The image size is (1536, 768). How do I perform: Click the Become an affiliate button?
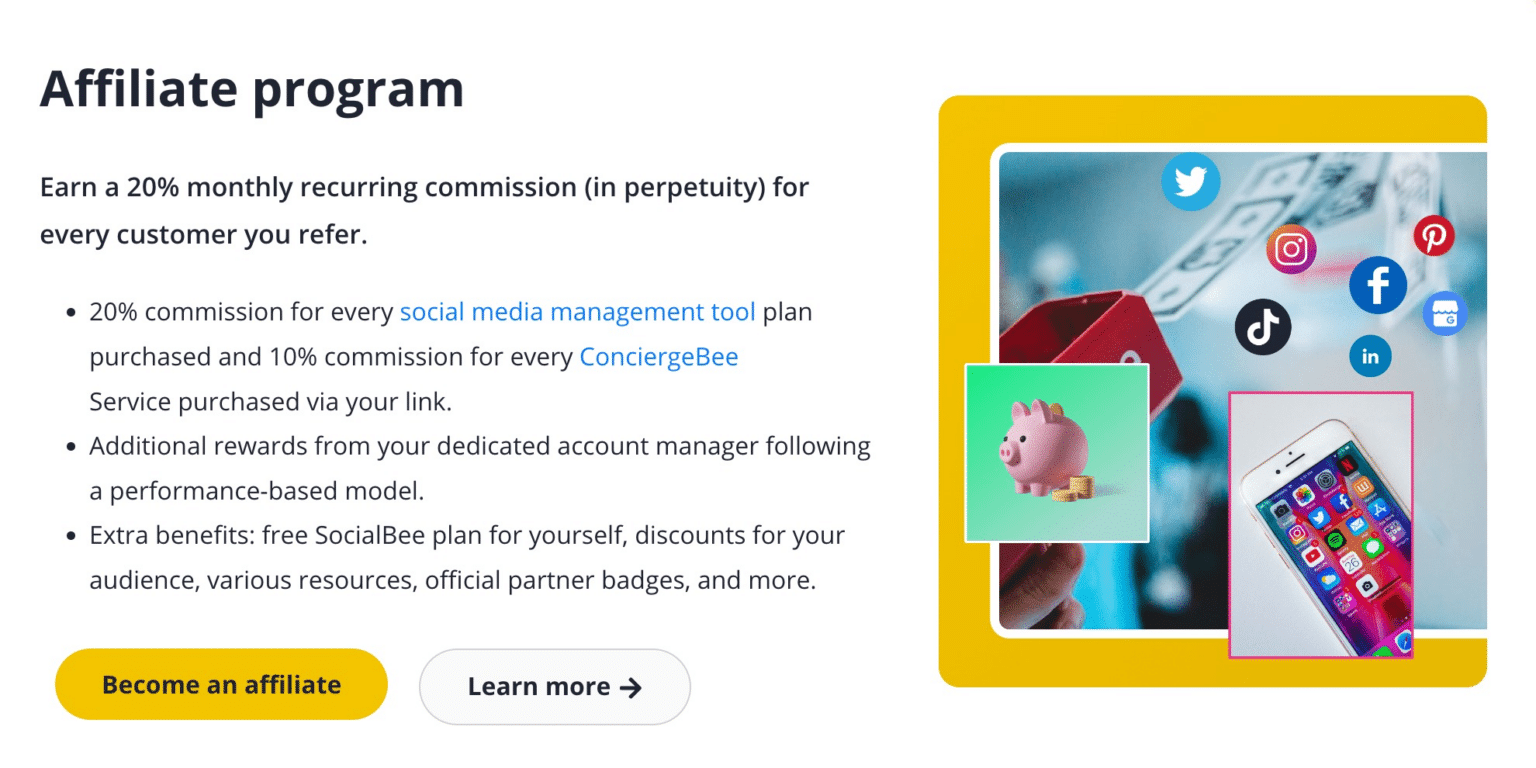221,684
